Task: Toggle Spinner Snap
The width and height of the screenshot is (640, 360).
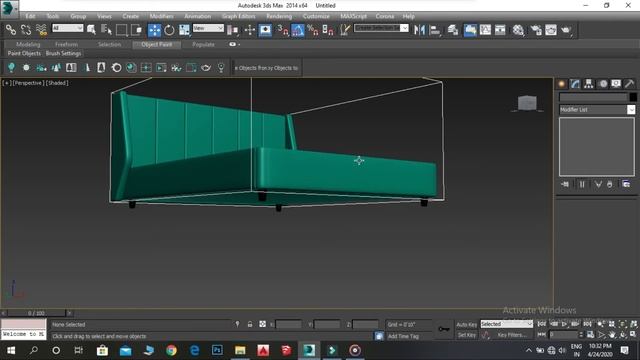Action: coord(328,30)
